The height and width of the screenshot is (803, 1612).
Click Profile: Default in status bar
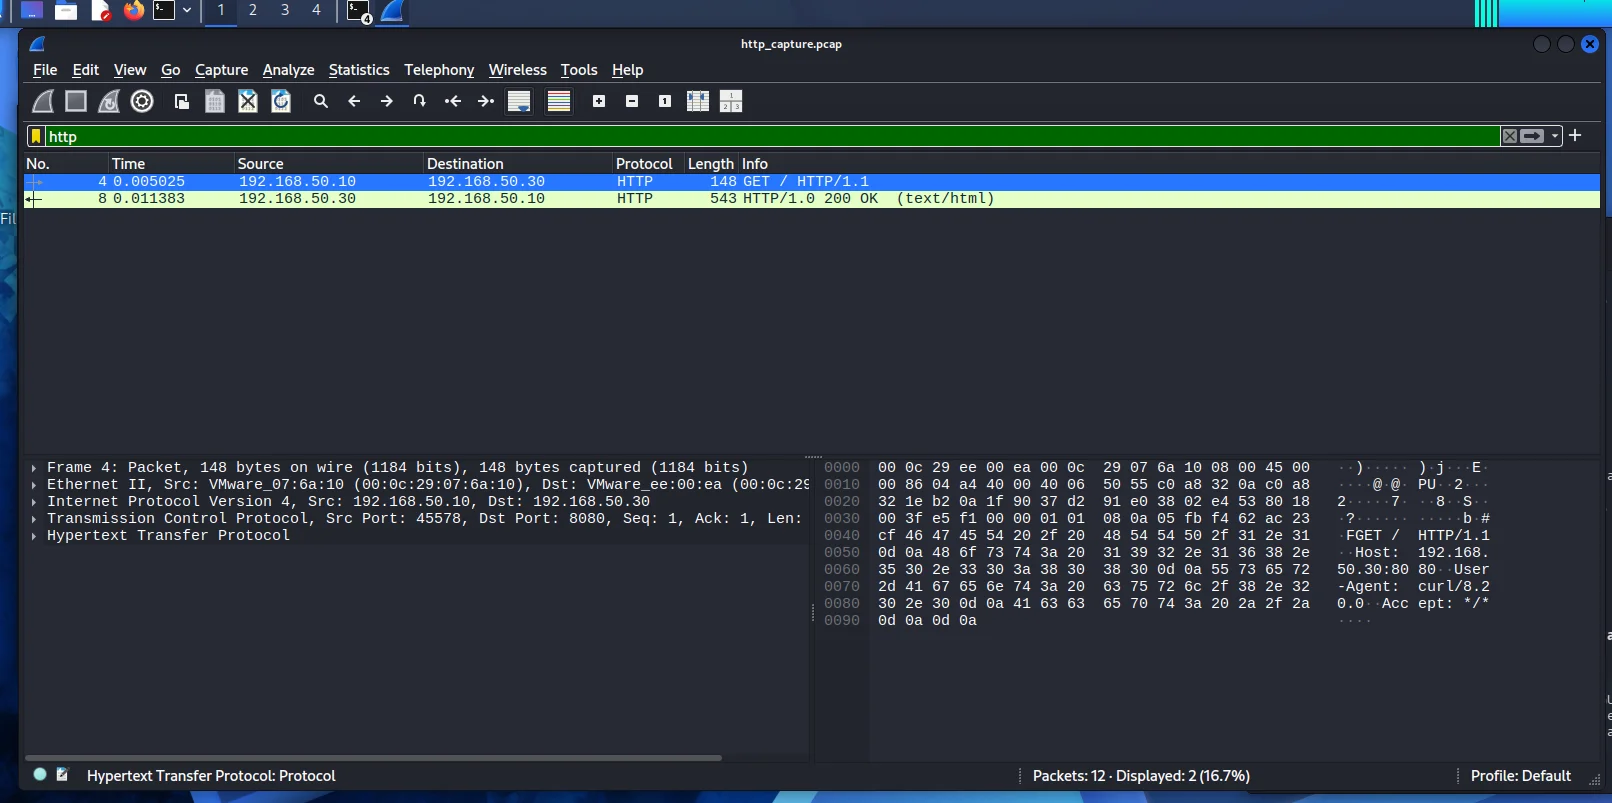1520,776
